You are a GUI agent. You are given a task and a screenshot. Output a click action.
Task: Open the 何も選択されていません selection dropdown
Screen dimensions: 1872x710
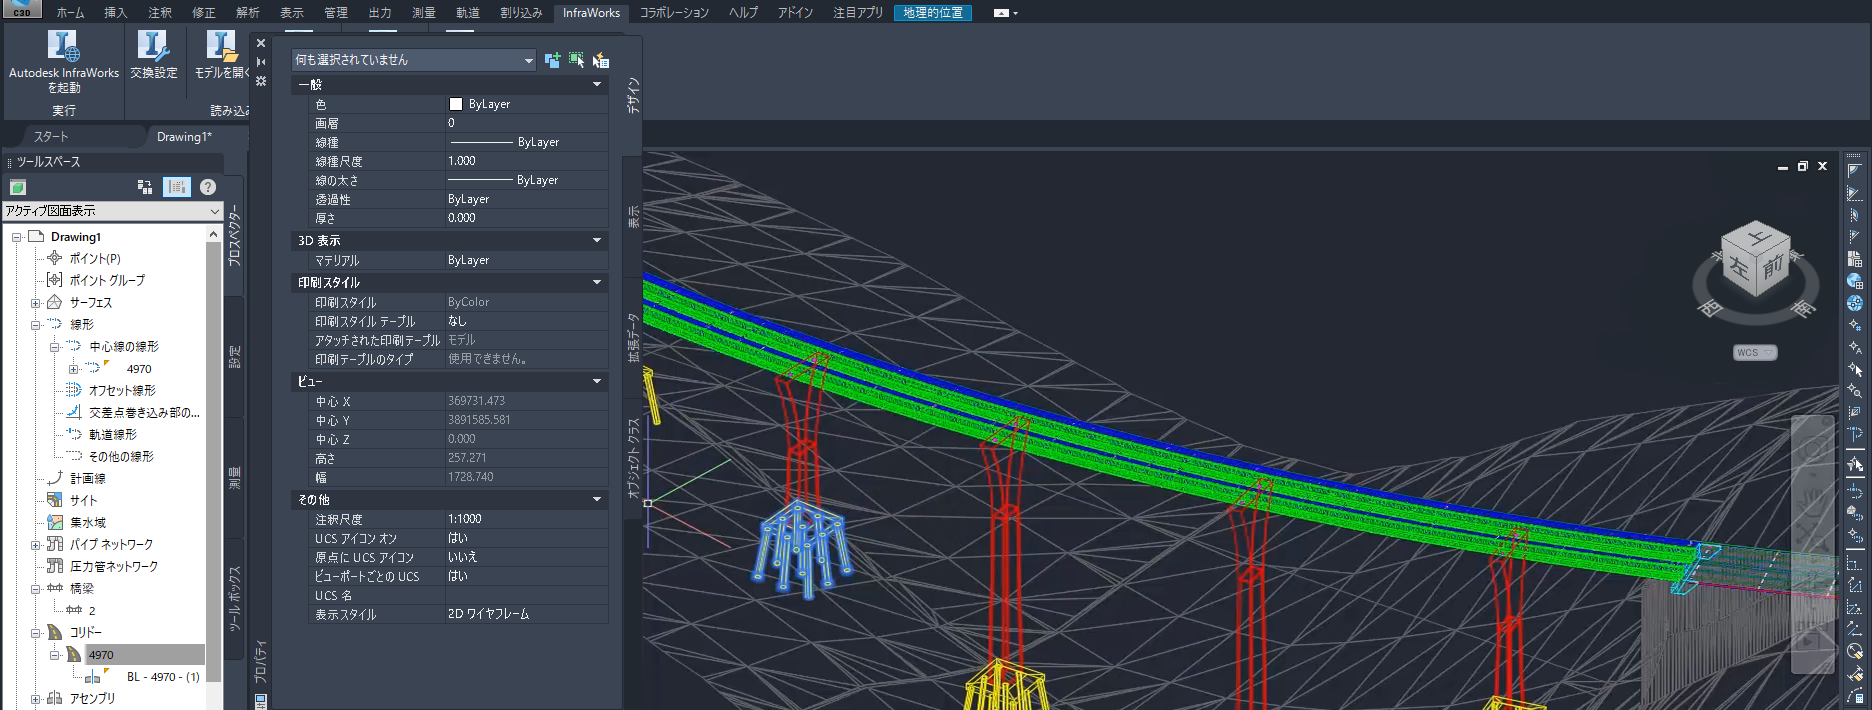pos(414,60)
